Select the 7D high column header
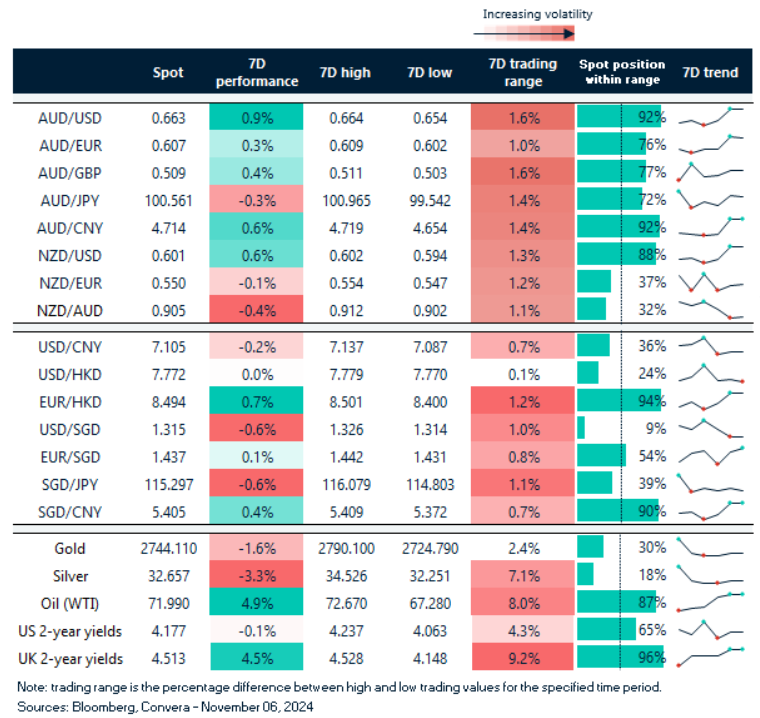 click(345, 73)
